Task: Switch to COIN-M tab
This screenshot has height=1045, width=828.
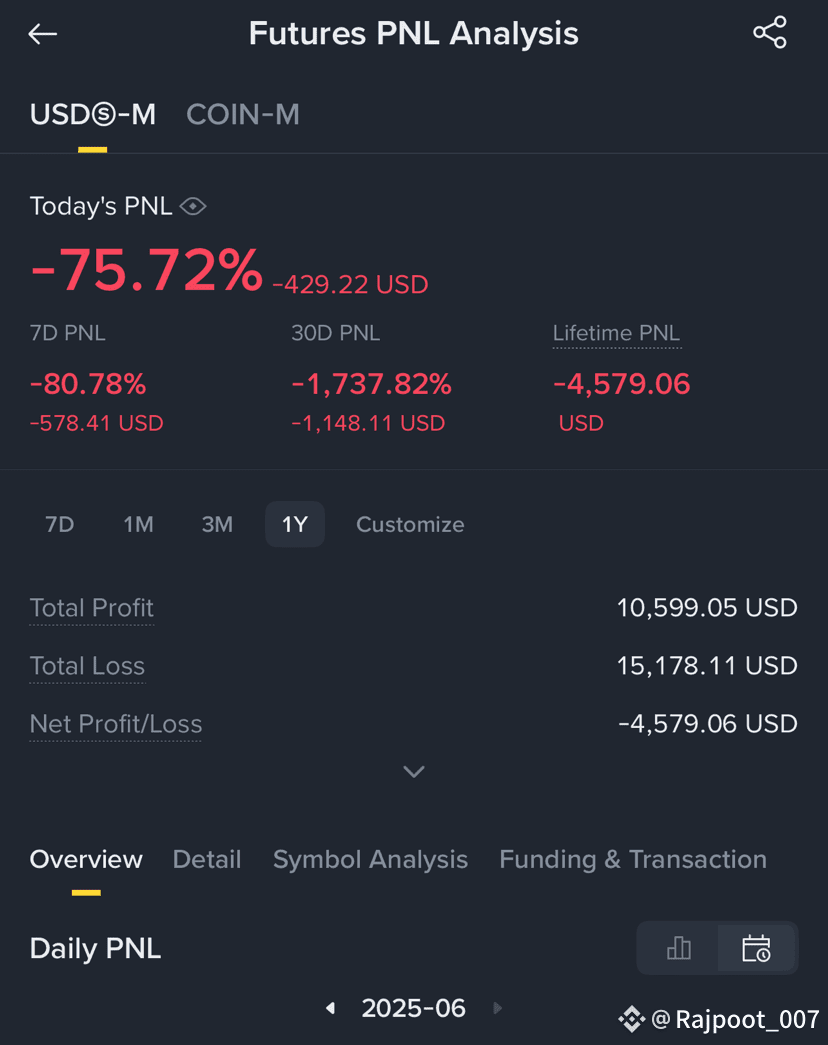Action: [243, 115]
